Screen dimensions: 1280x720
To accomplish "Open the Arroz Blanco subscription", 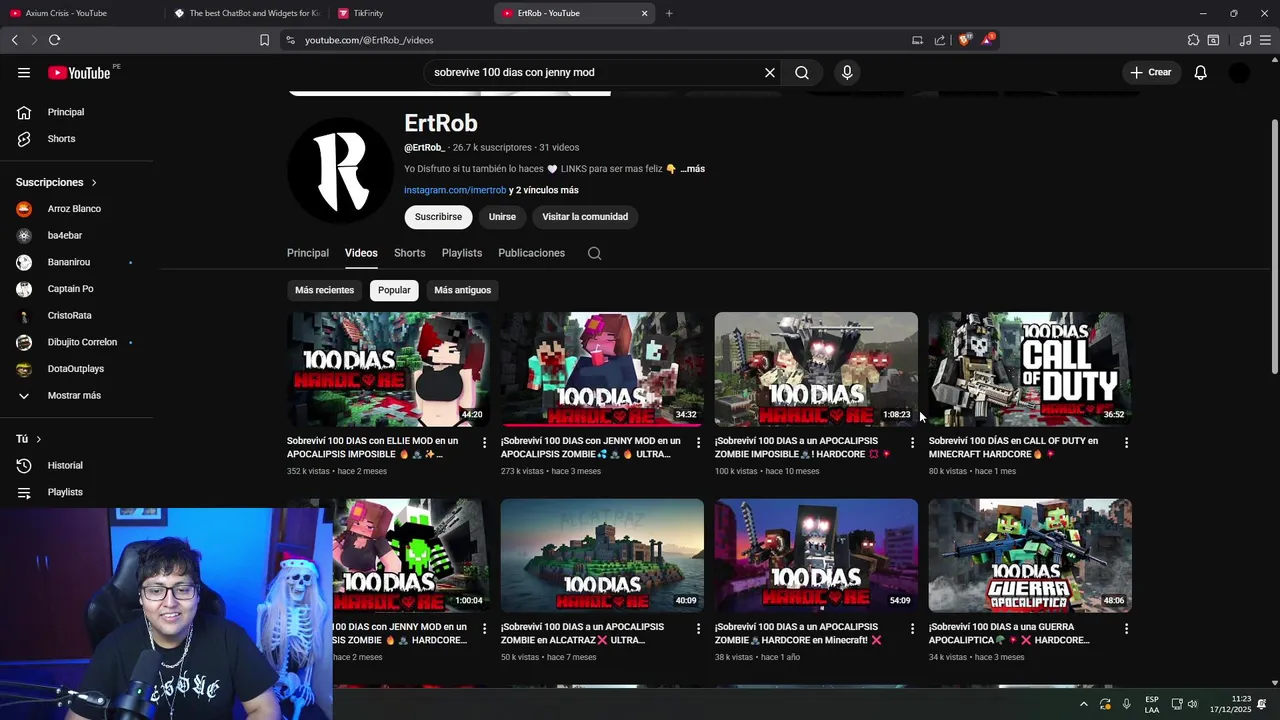I will point(76,209).
